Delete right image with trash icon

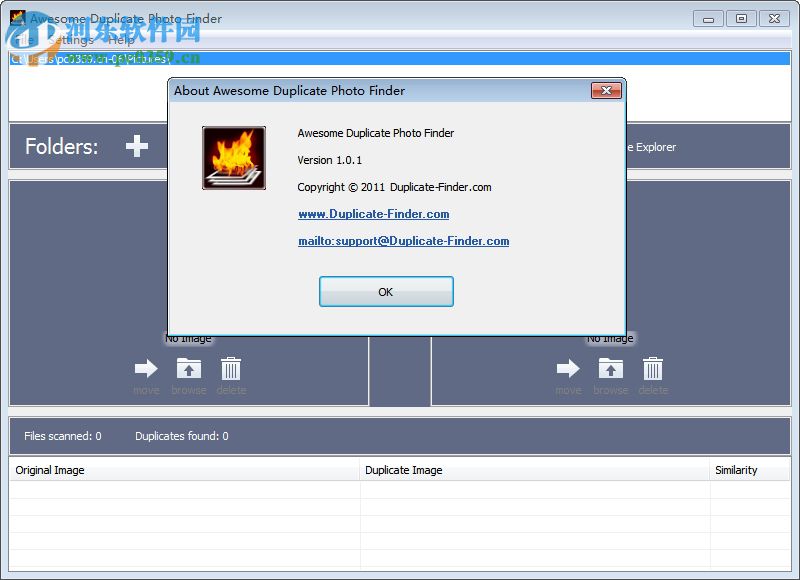tap(653, 369)
